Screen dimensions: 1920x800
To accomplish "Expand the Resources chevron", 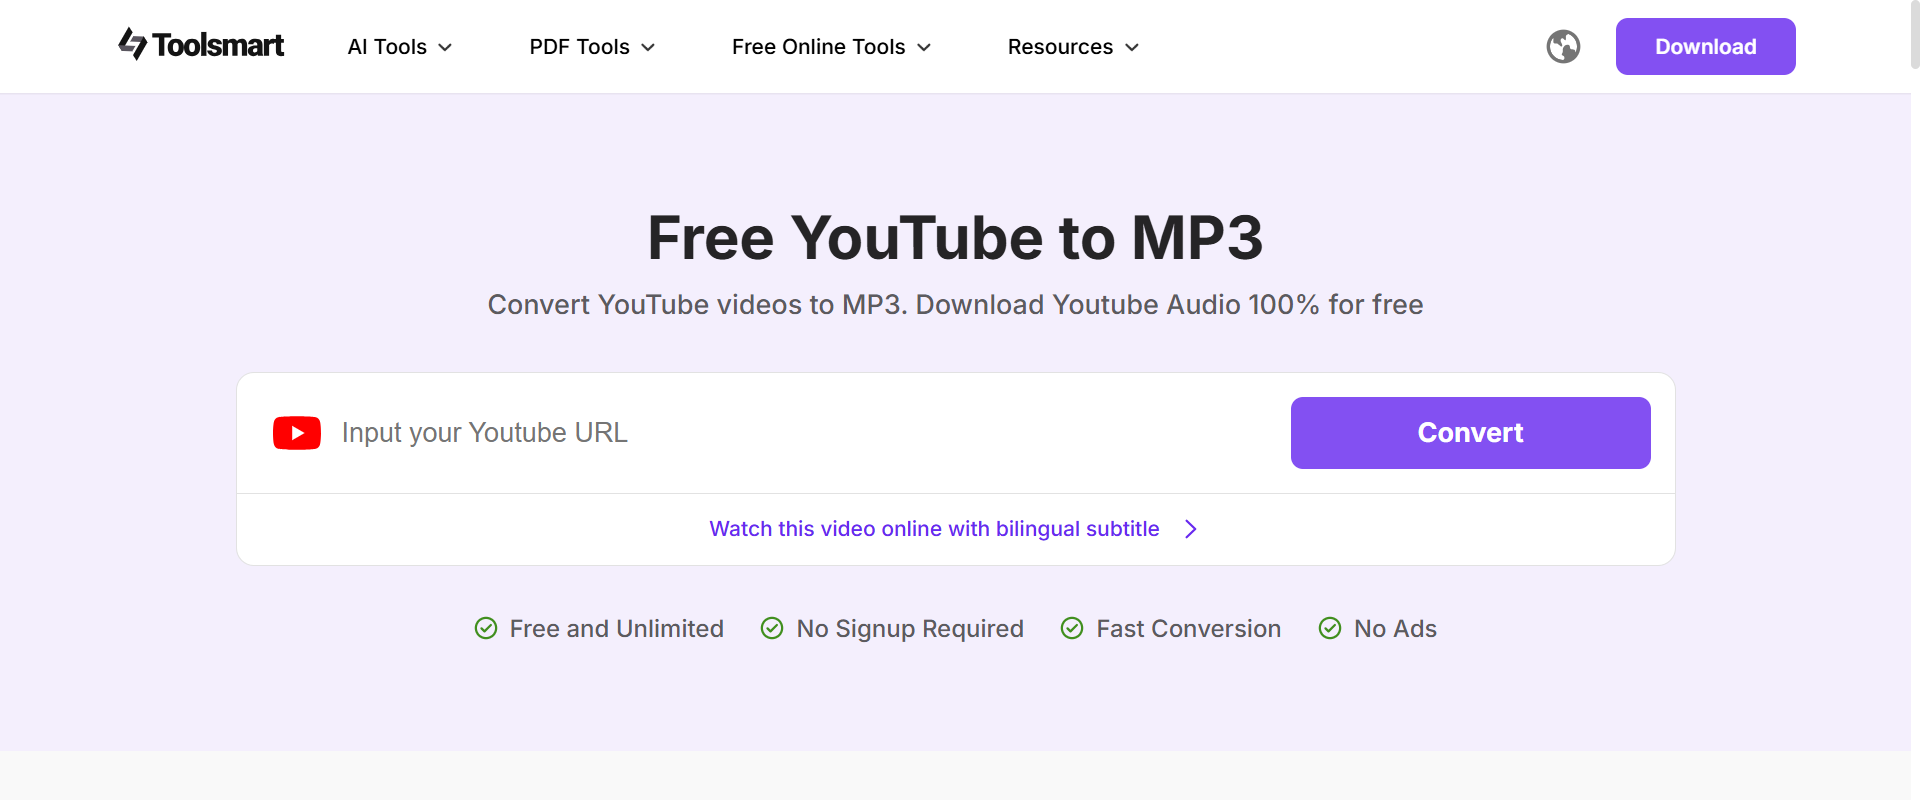I will pos(1132,47).
